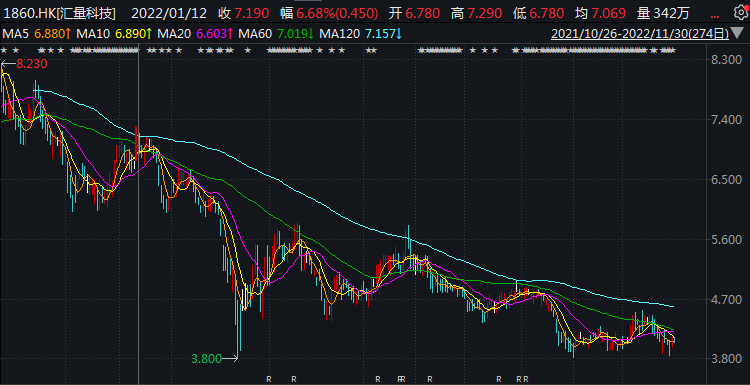Open chart settings gear icon
750x385 pixels.
[x=740, y=13]
